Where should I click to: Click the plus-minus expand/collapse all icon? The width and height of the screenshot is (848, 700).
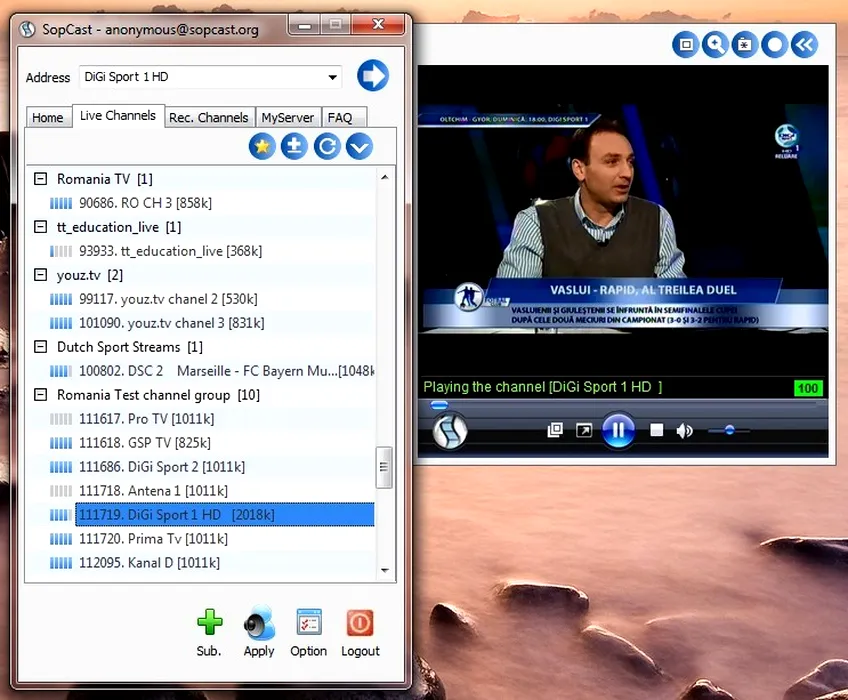tap(294, 146)
